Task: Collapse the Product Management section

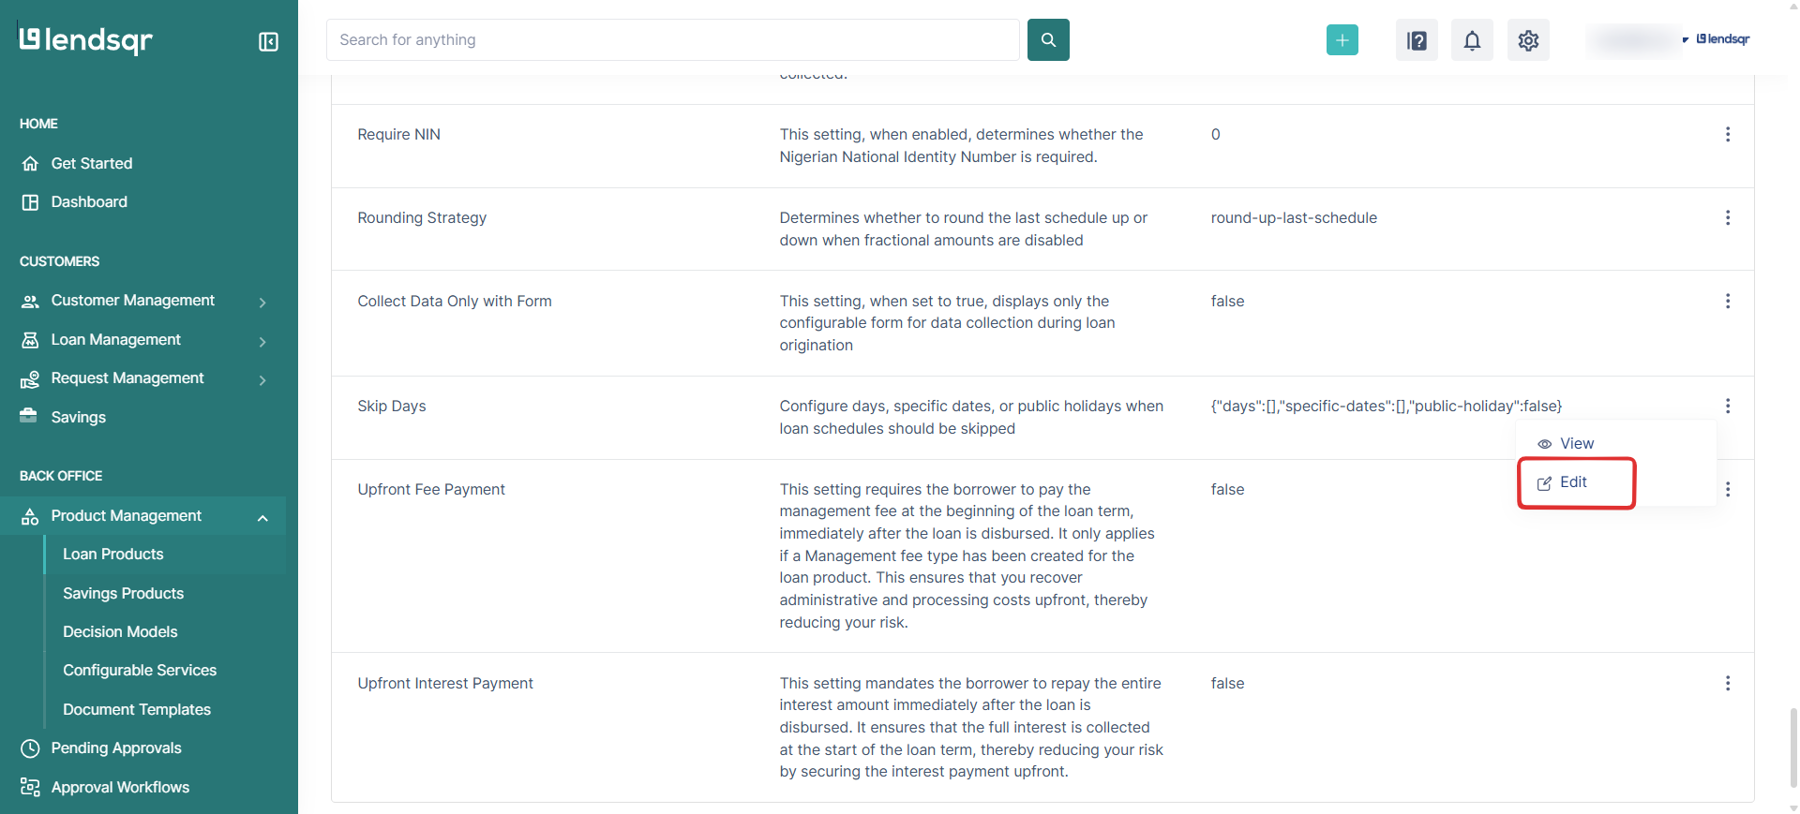Action: point(262,517)
